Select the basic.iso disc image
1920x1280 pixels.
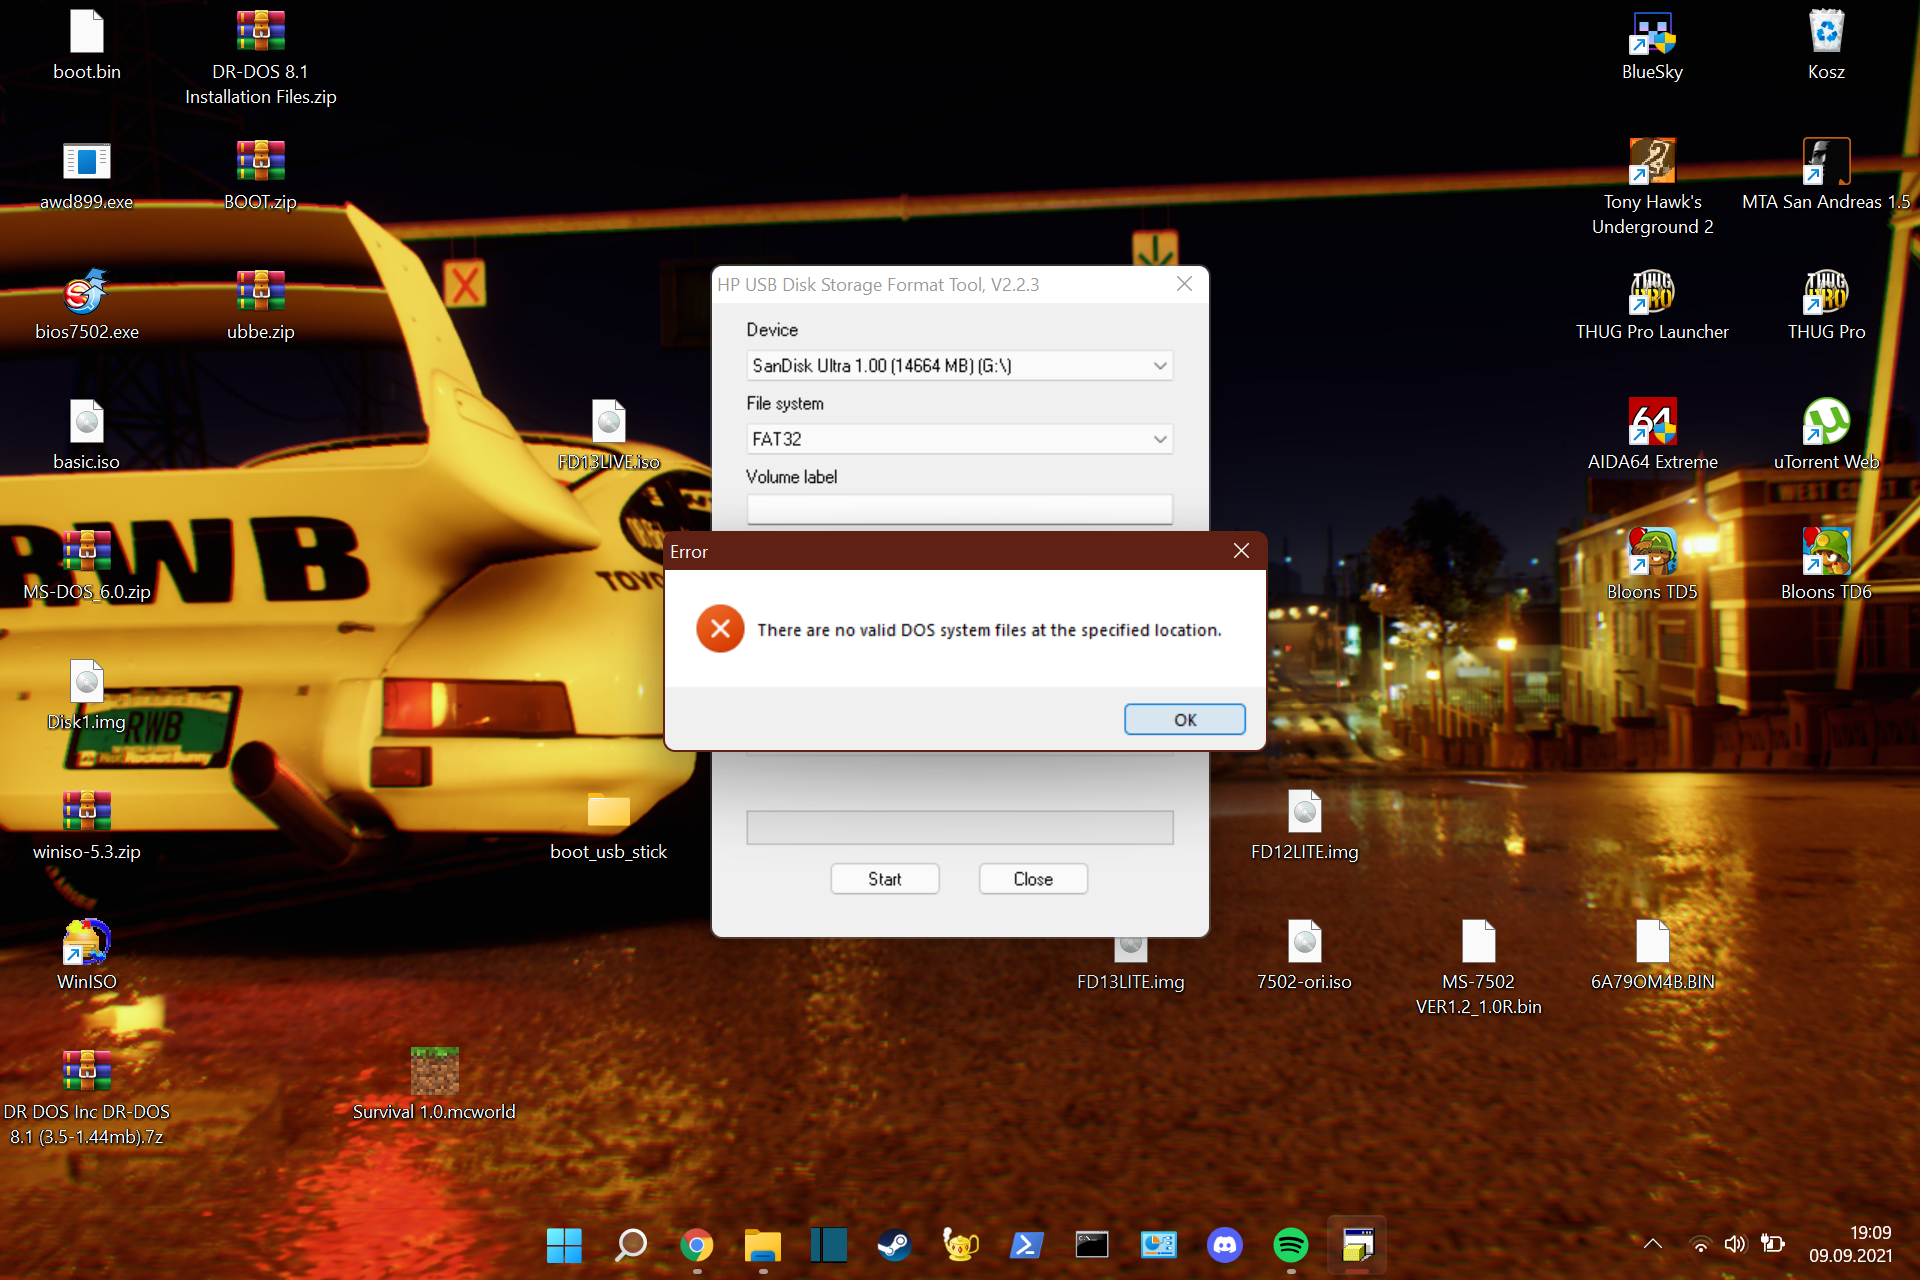coord(87,422)
